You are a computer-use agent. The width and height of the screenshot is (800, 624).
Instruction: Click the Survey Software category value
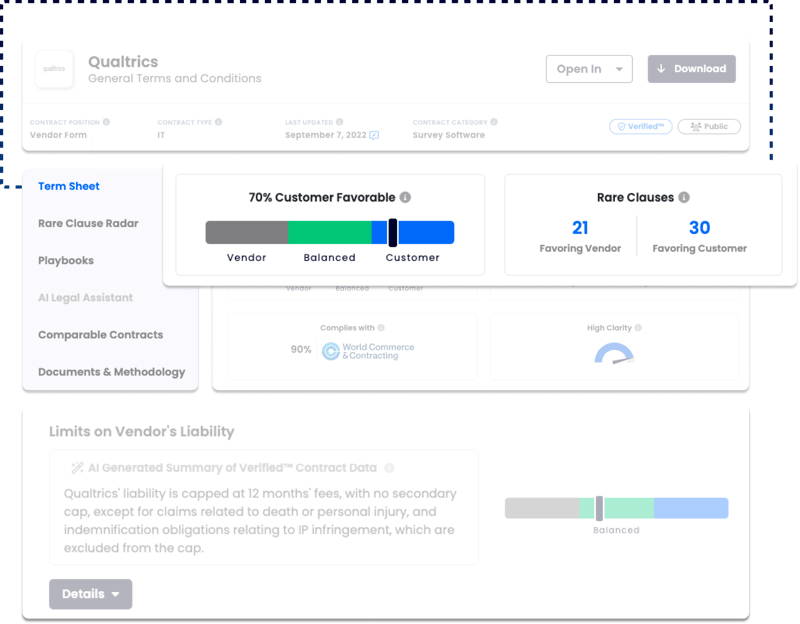click(448, 135)
